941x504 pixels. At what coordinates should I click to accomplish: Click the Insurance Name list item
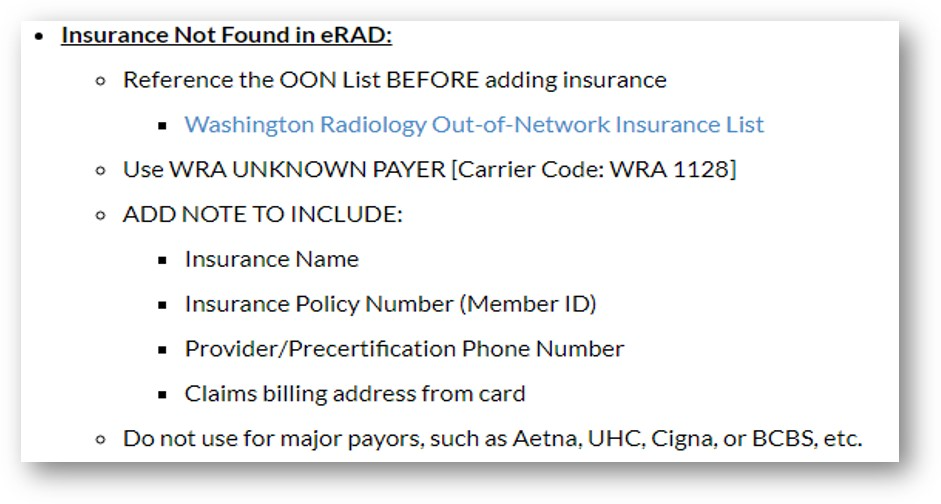tap(271, 259)
